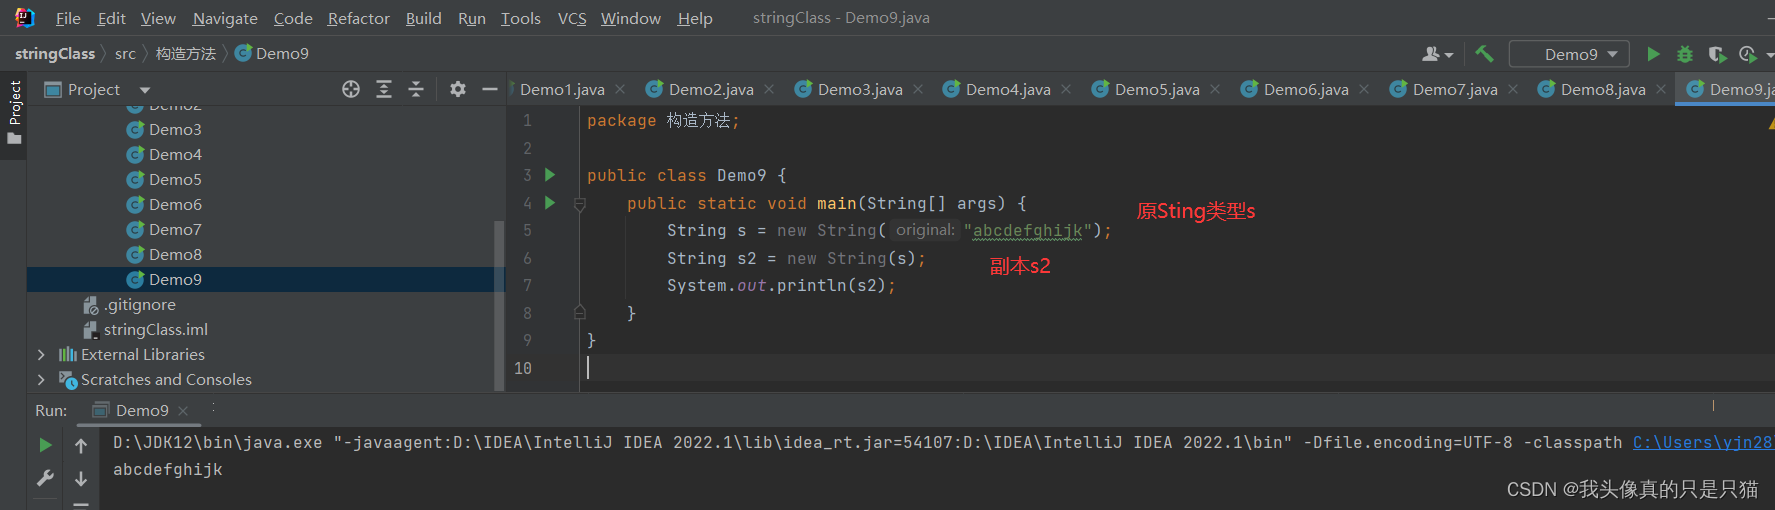Switch to Demo4.java editor tab
Screen dimensions: 1775x510
click(1008, 89)
